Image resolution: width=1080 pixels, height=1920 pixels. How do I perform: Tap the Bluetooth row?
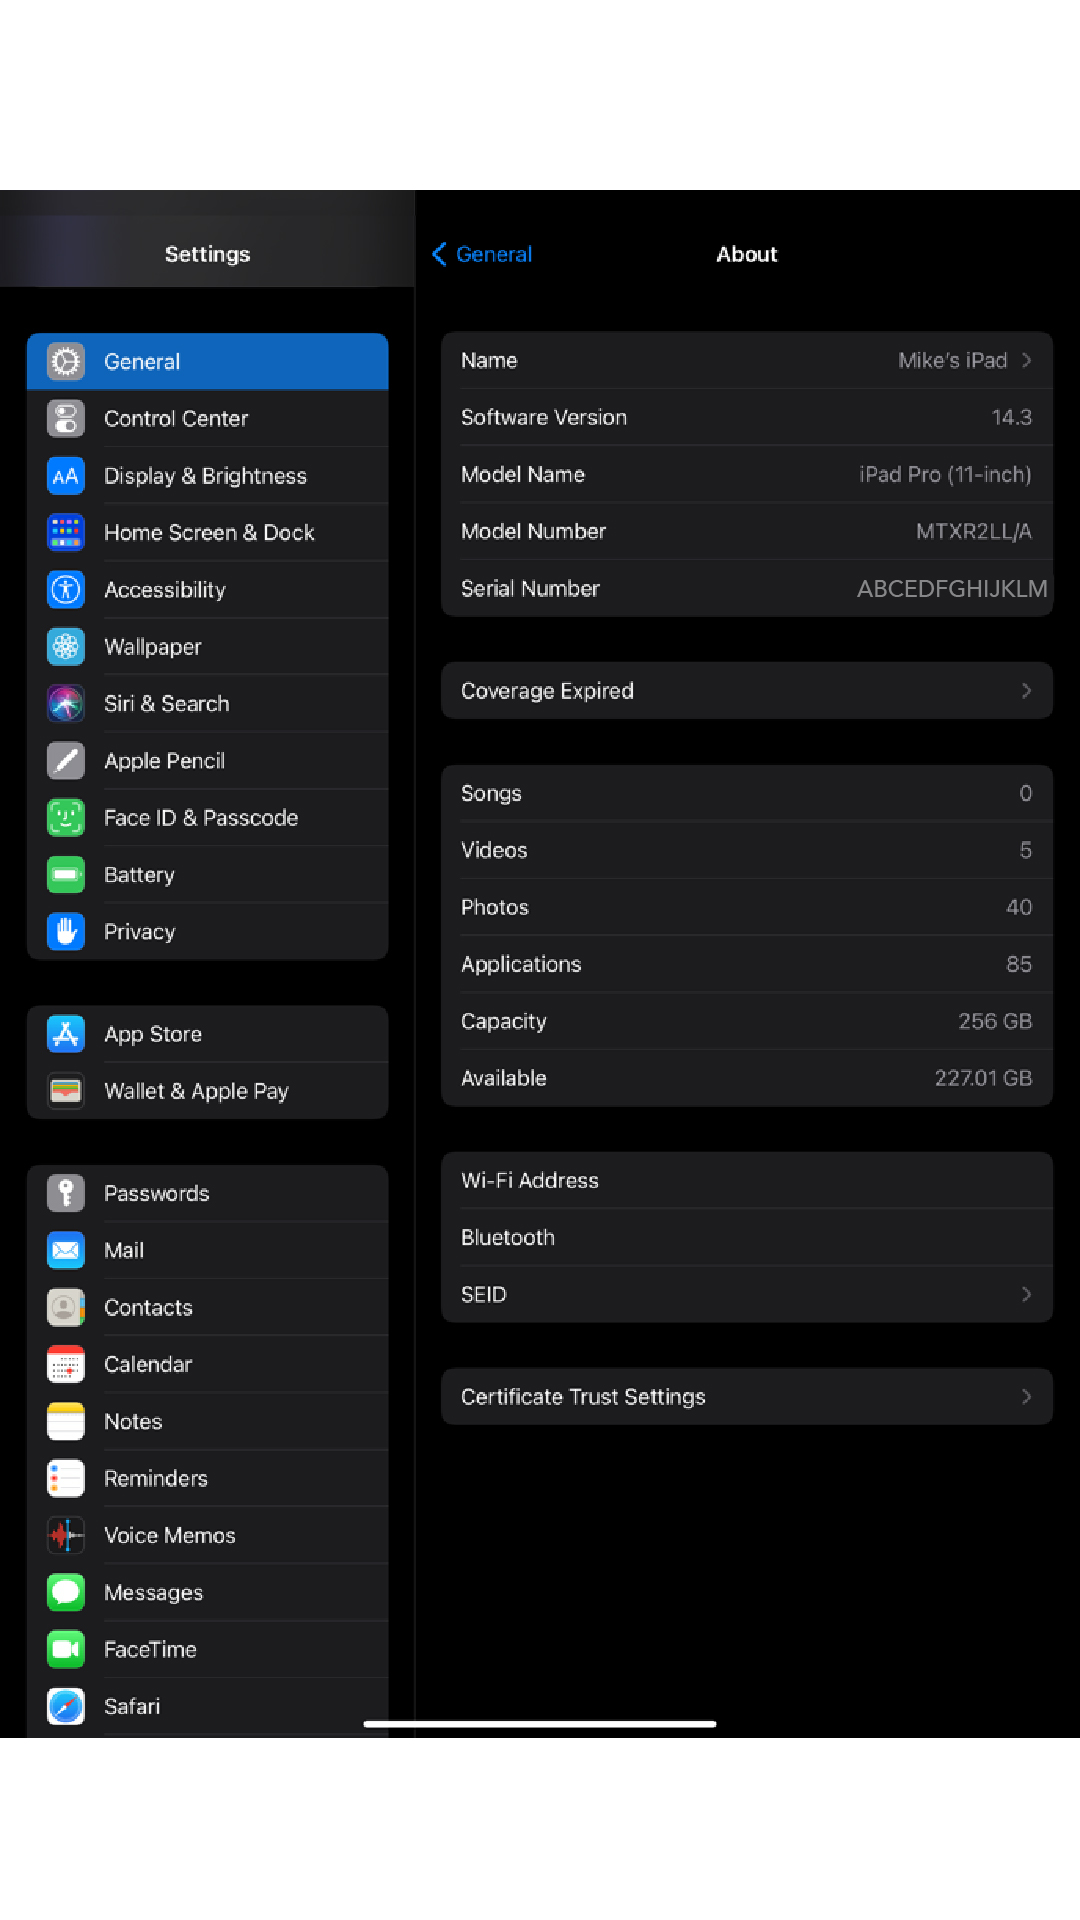pyautogui.click(x=747, y=1238)
